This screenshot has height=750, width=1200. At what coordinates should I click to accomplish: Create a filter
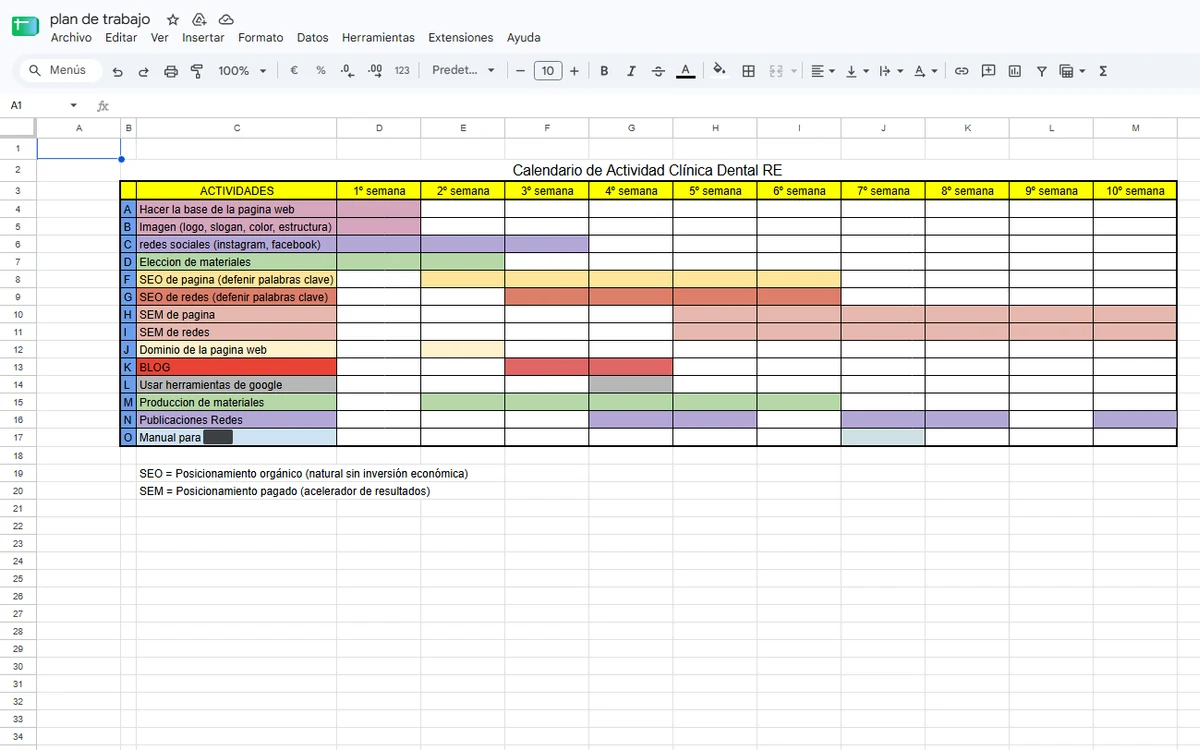click(1042, 71)
